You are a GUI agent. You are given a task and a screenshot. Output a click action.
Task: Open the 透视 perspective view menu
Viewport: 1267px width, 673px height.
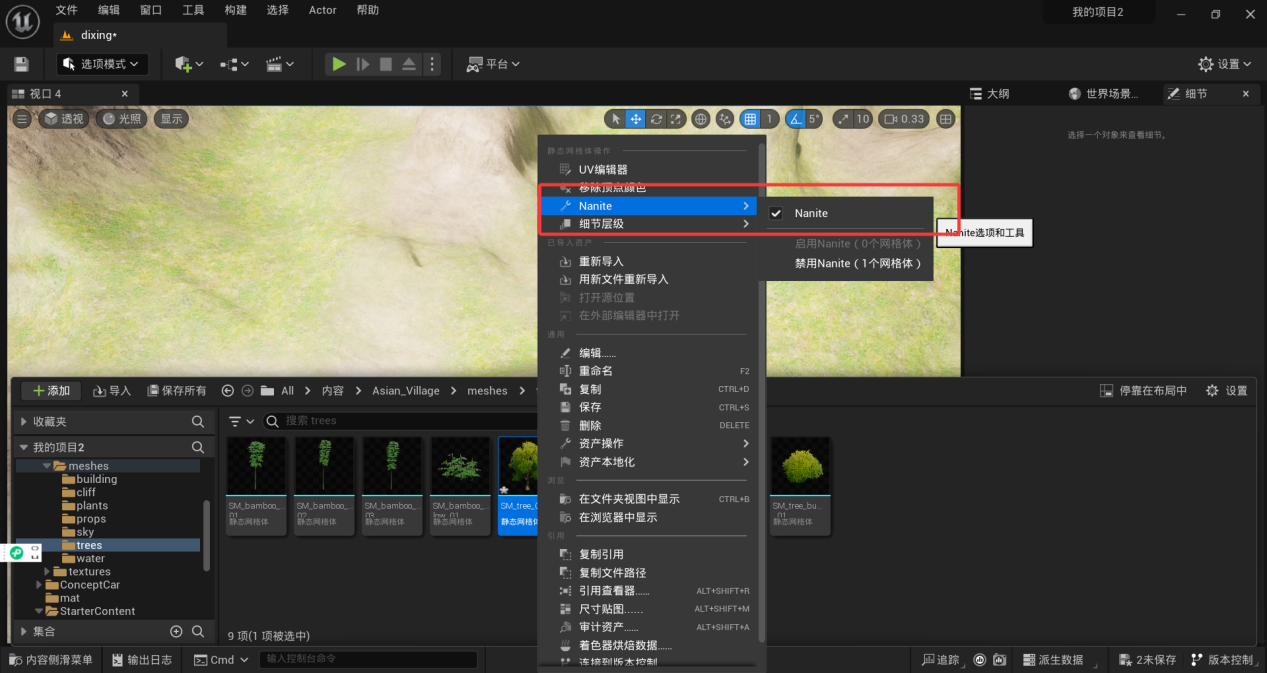pyautogui.click(x=63, y=119)
